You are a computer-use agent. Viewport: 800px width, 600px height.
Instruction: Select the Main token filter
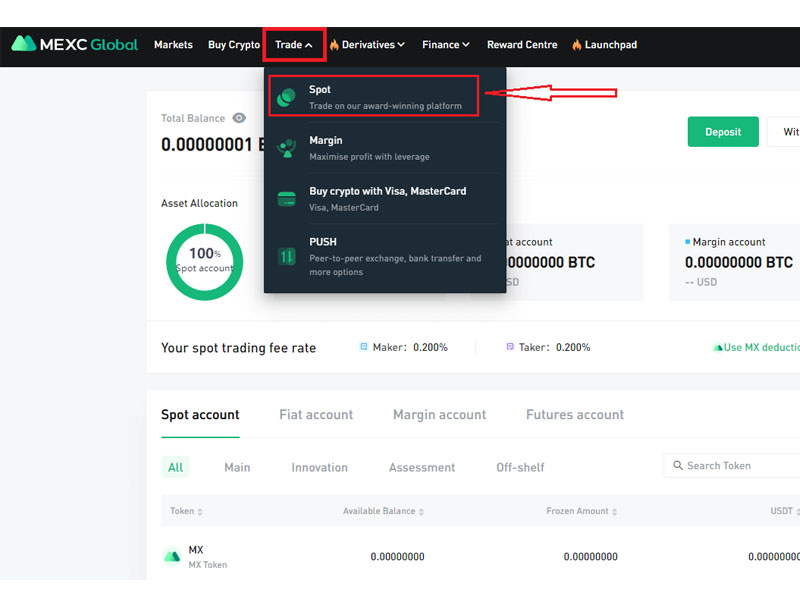tap(237, 467)
